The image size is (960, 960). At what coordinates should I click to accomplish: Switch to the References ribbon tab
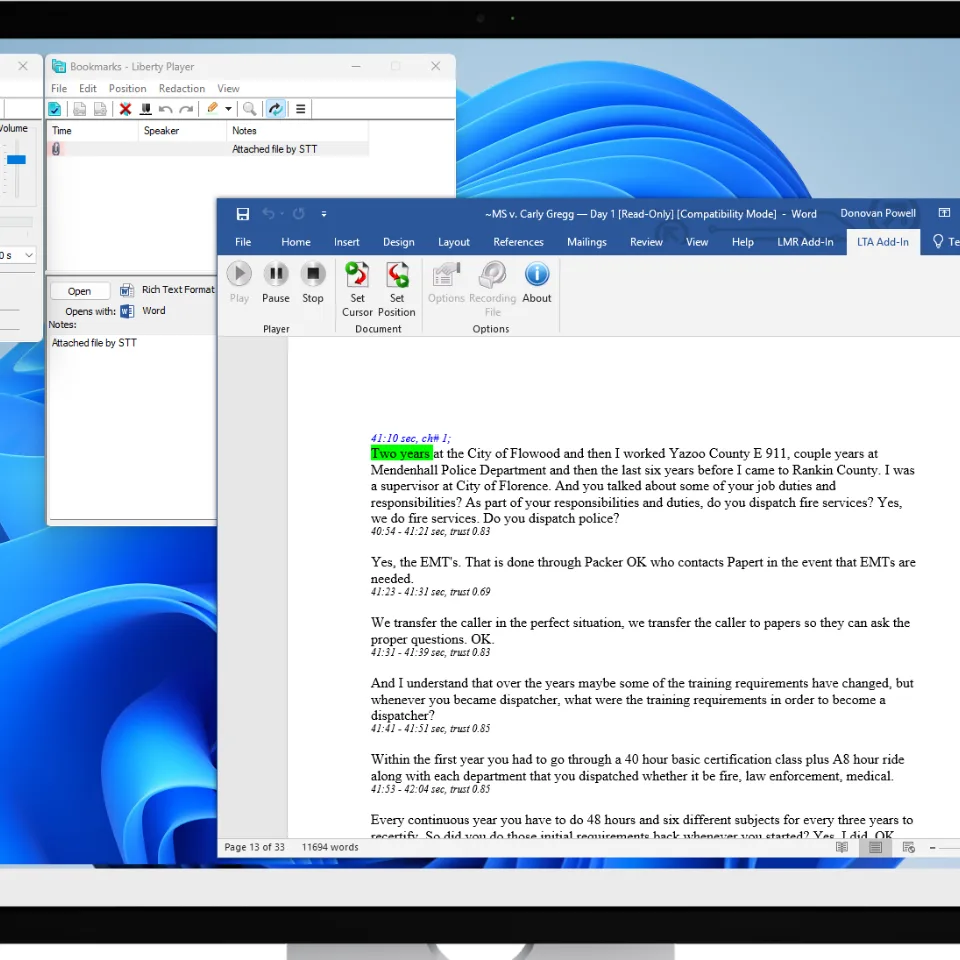coord(519,242)
